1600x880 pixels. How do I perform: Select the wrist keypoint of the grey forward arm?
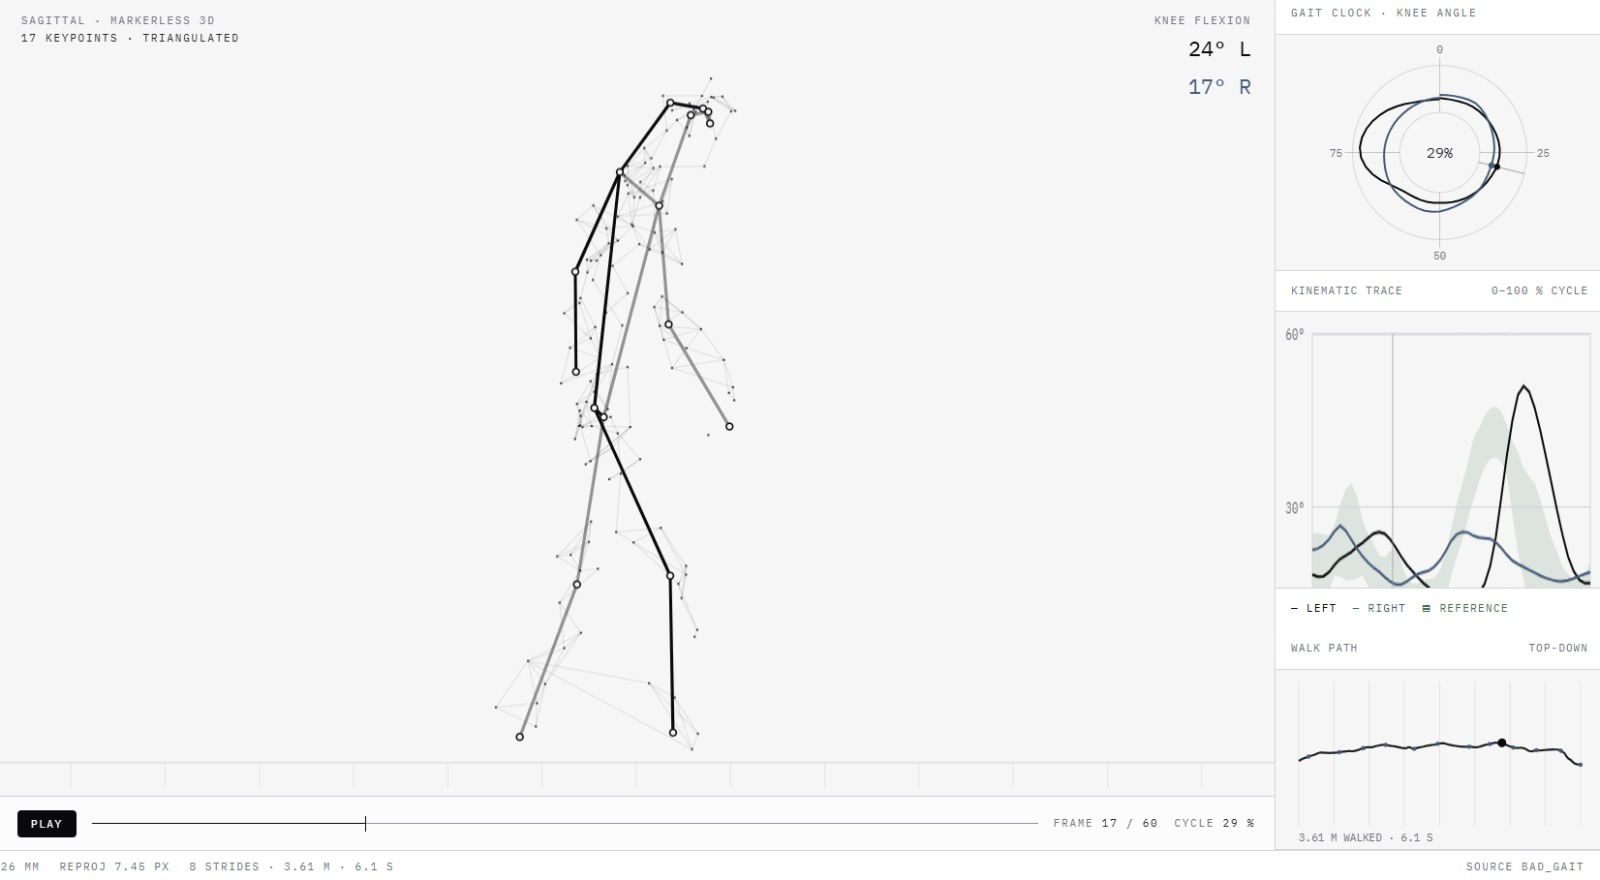click(x=729, y=427)
